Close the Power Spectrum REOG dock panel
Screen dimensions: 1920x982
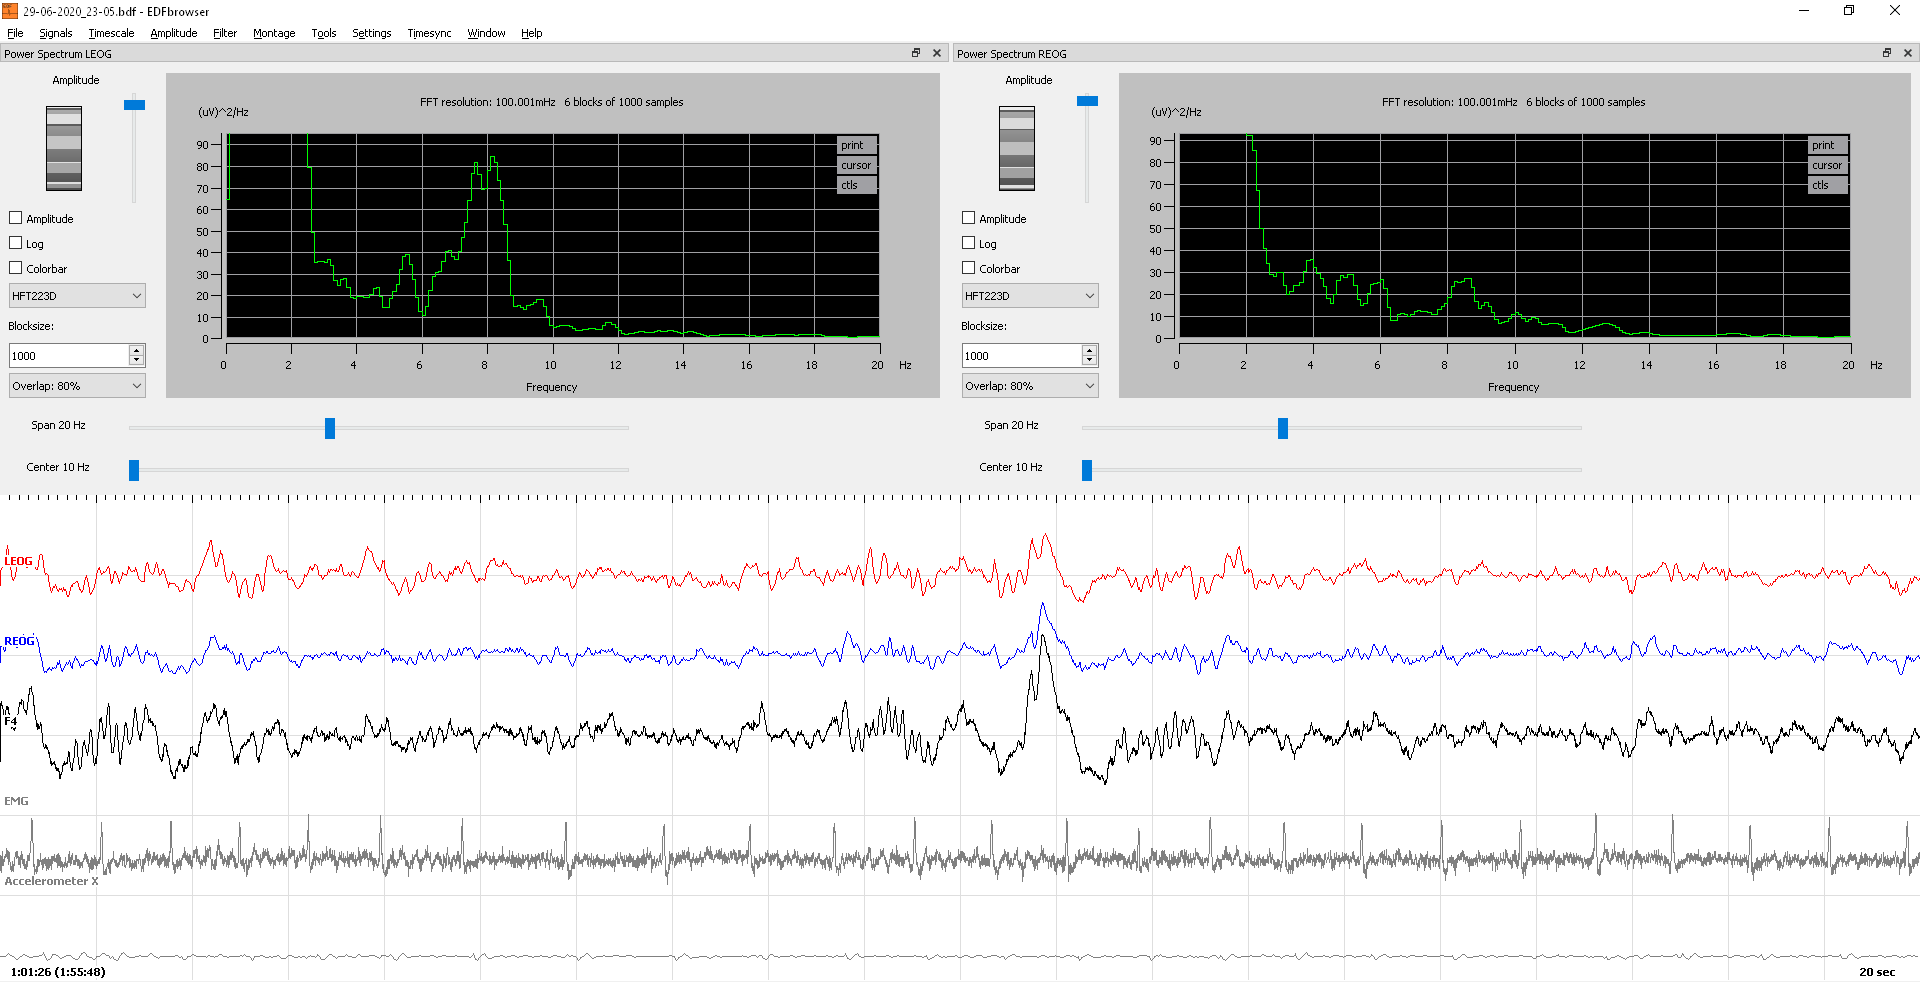[1908, 53]
